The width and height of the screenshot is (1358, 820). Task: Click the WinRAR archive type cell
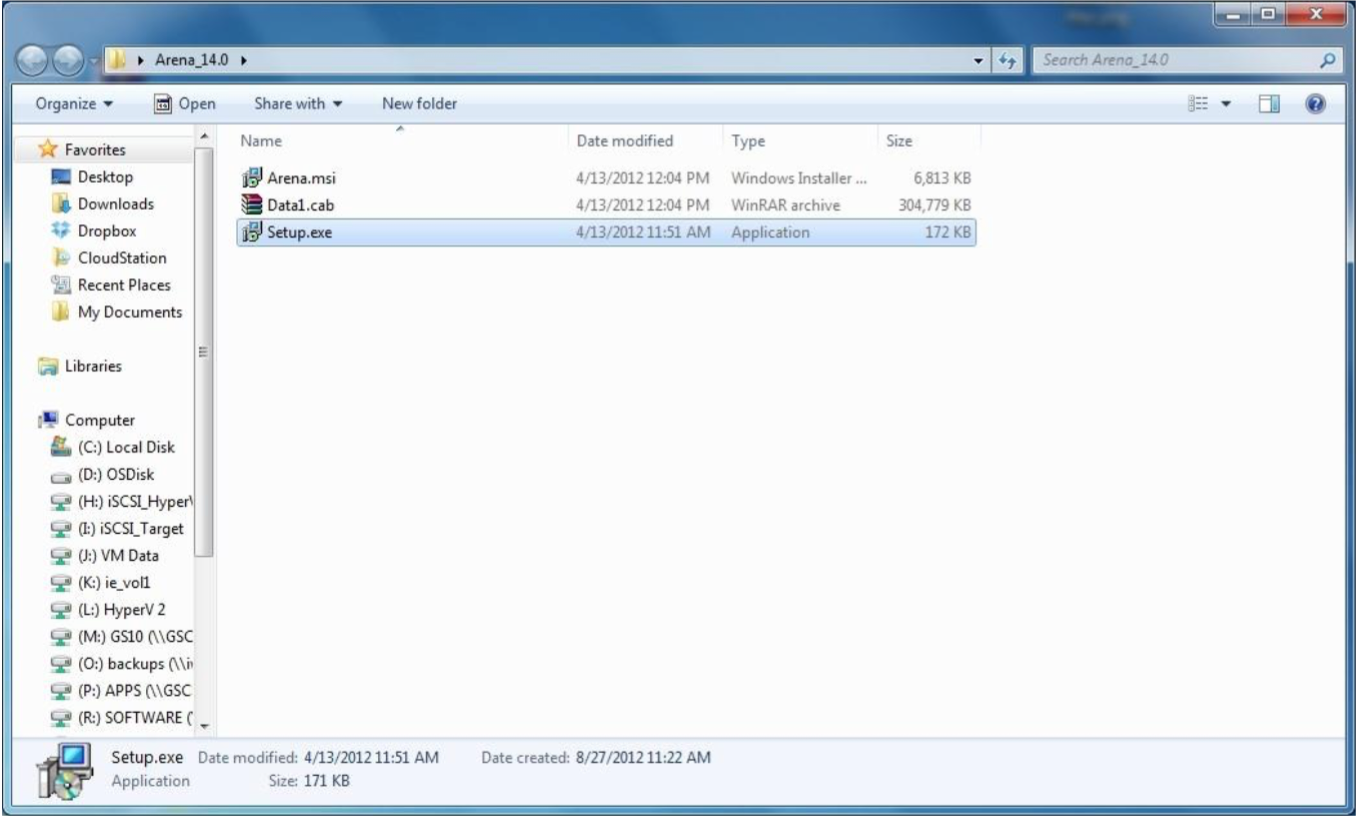[786, 205]
